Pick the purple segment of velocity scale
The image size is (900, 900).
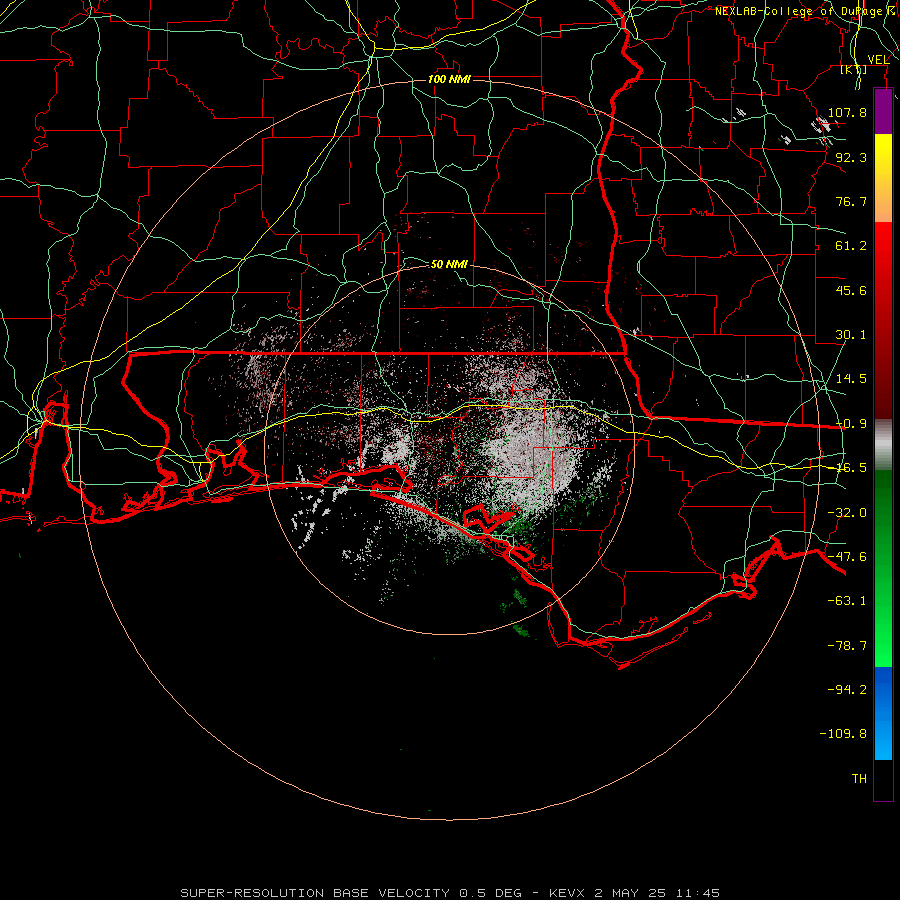tap(883, 112)
